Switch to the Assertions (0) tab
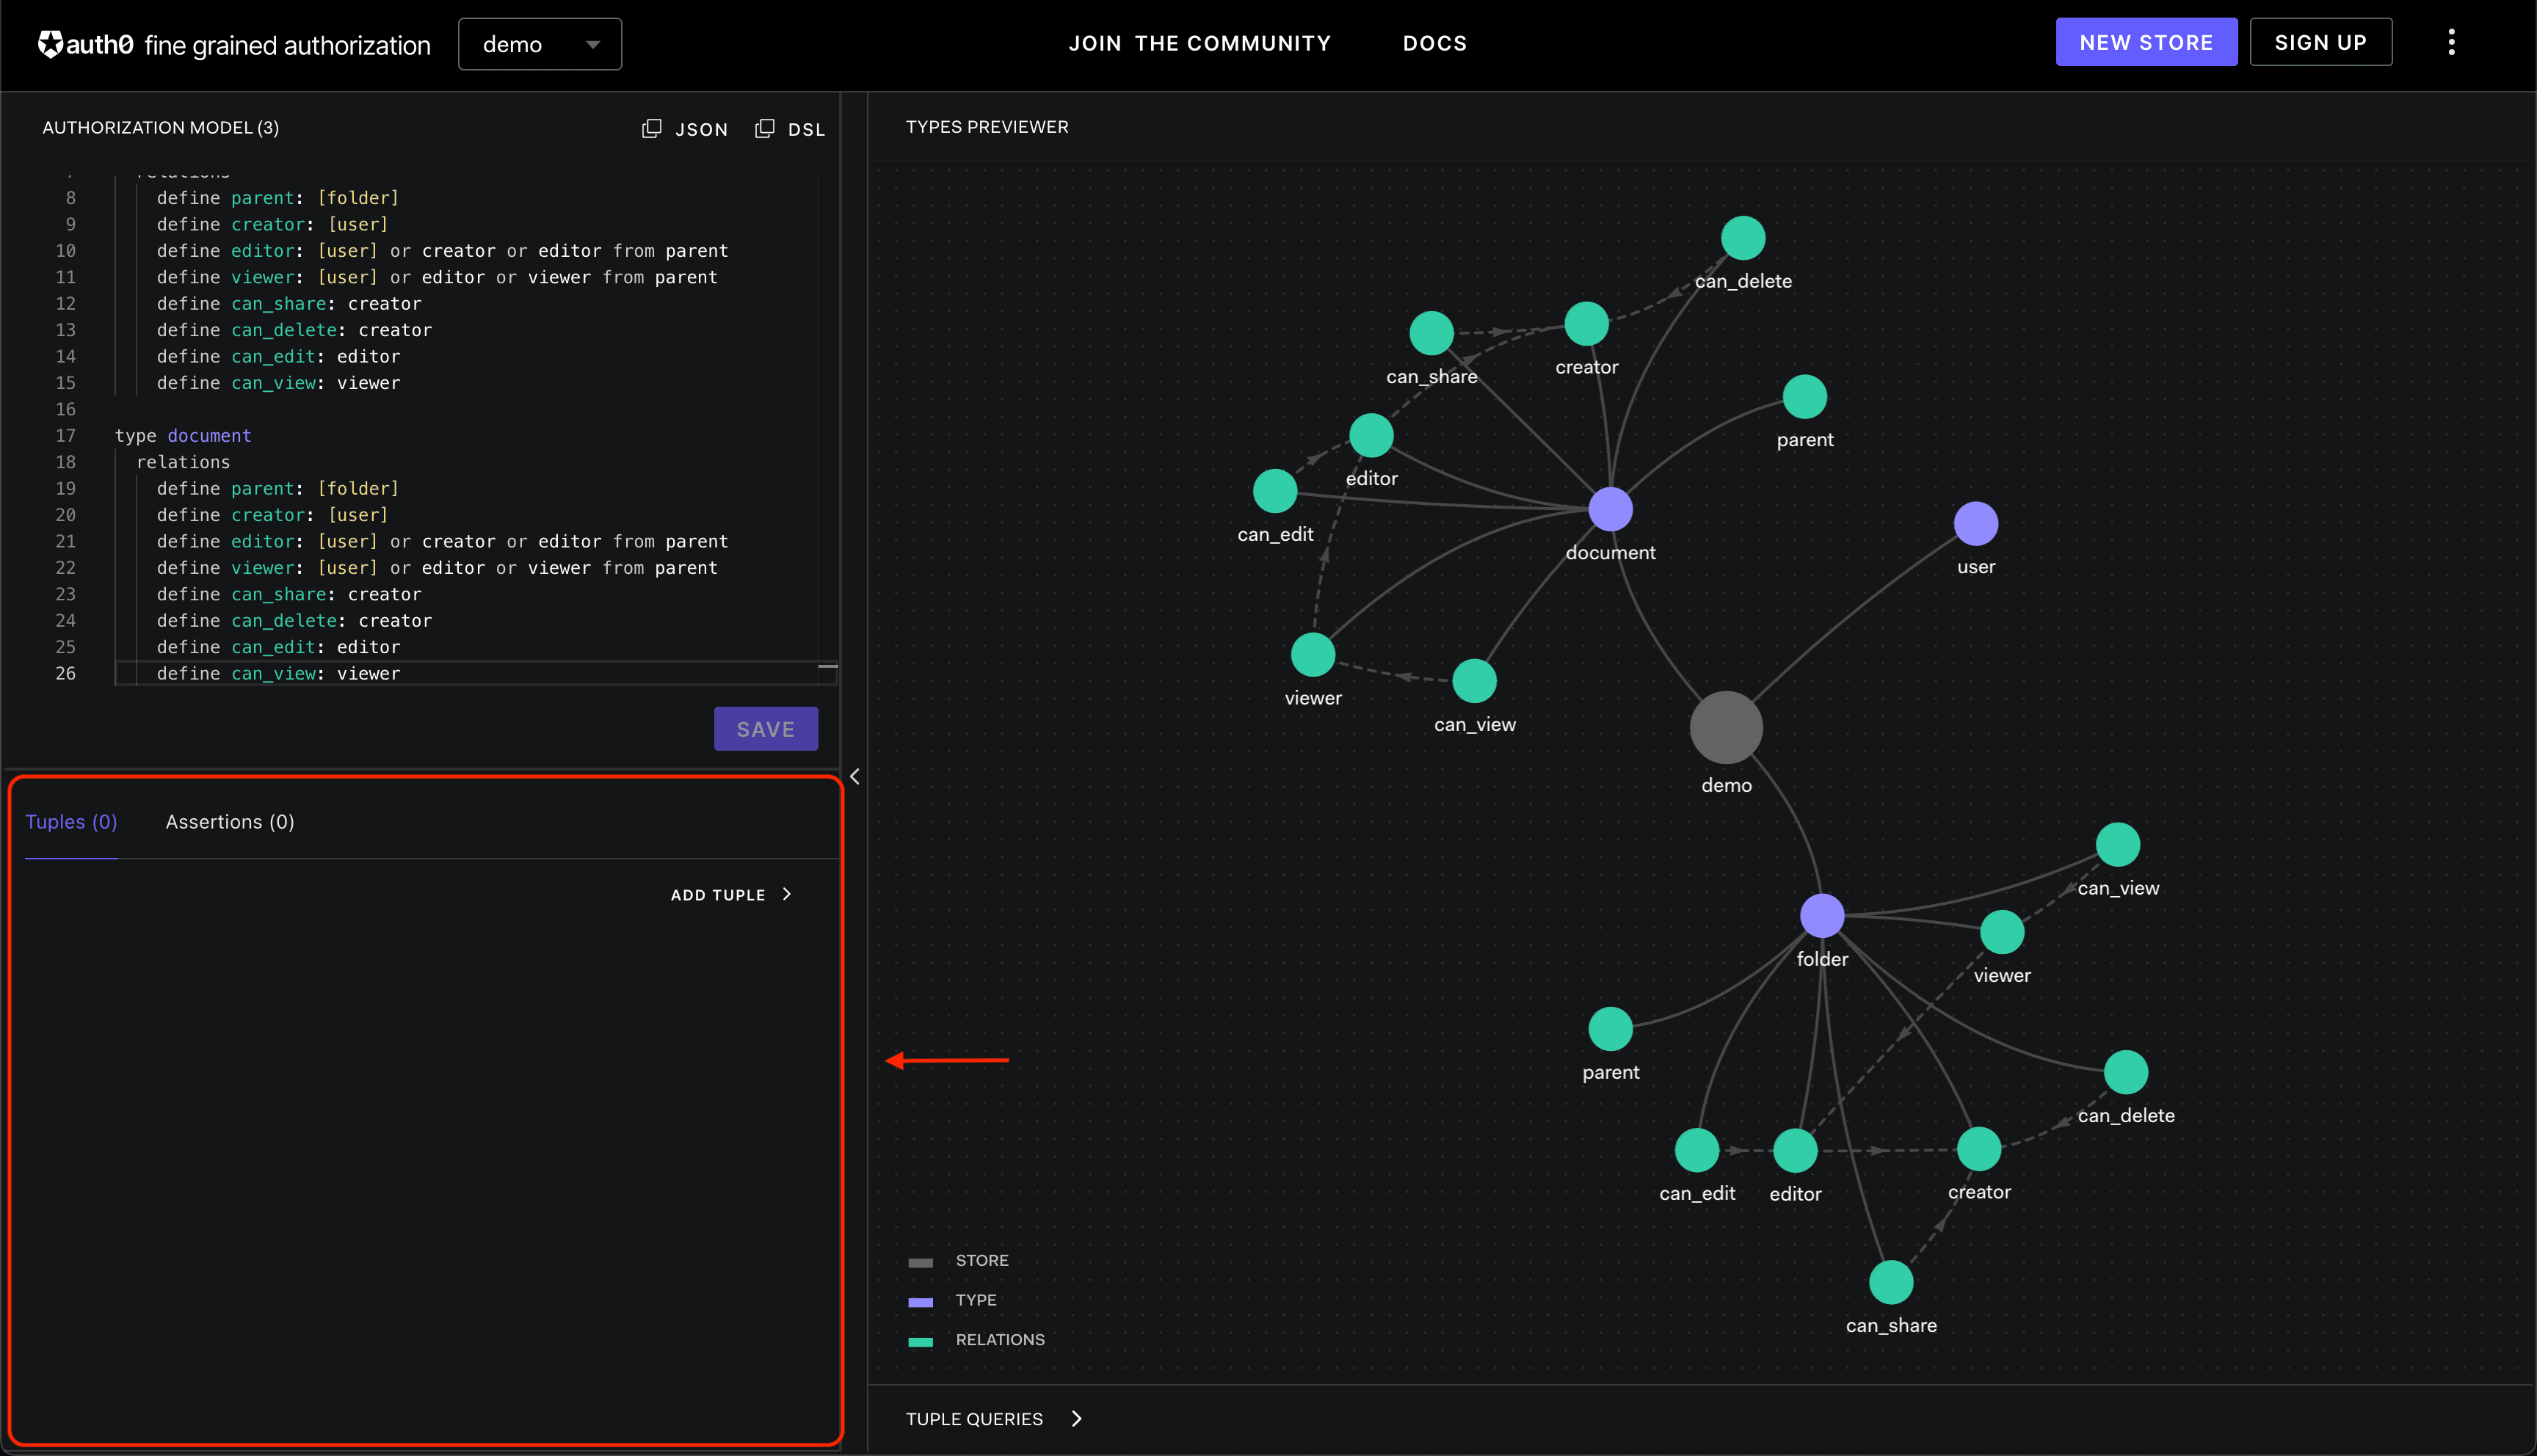The height and width of the screenshot is (1456, 2537). point(230,822)
